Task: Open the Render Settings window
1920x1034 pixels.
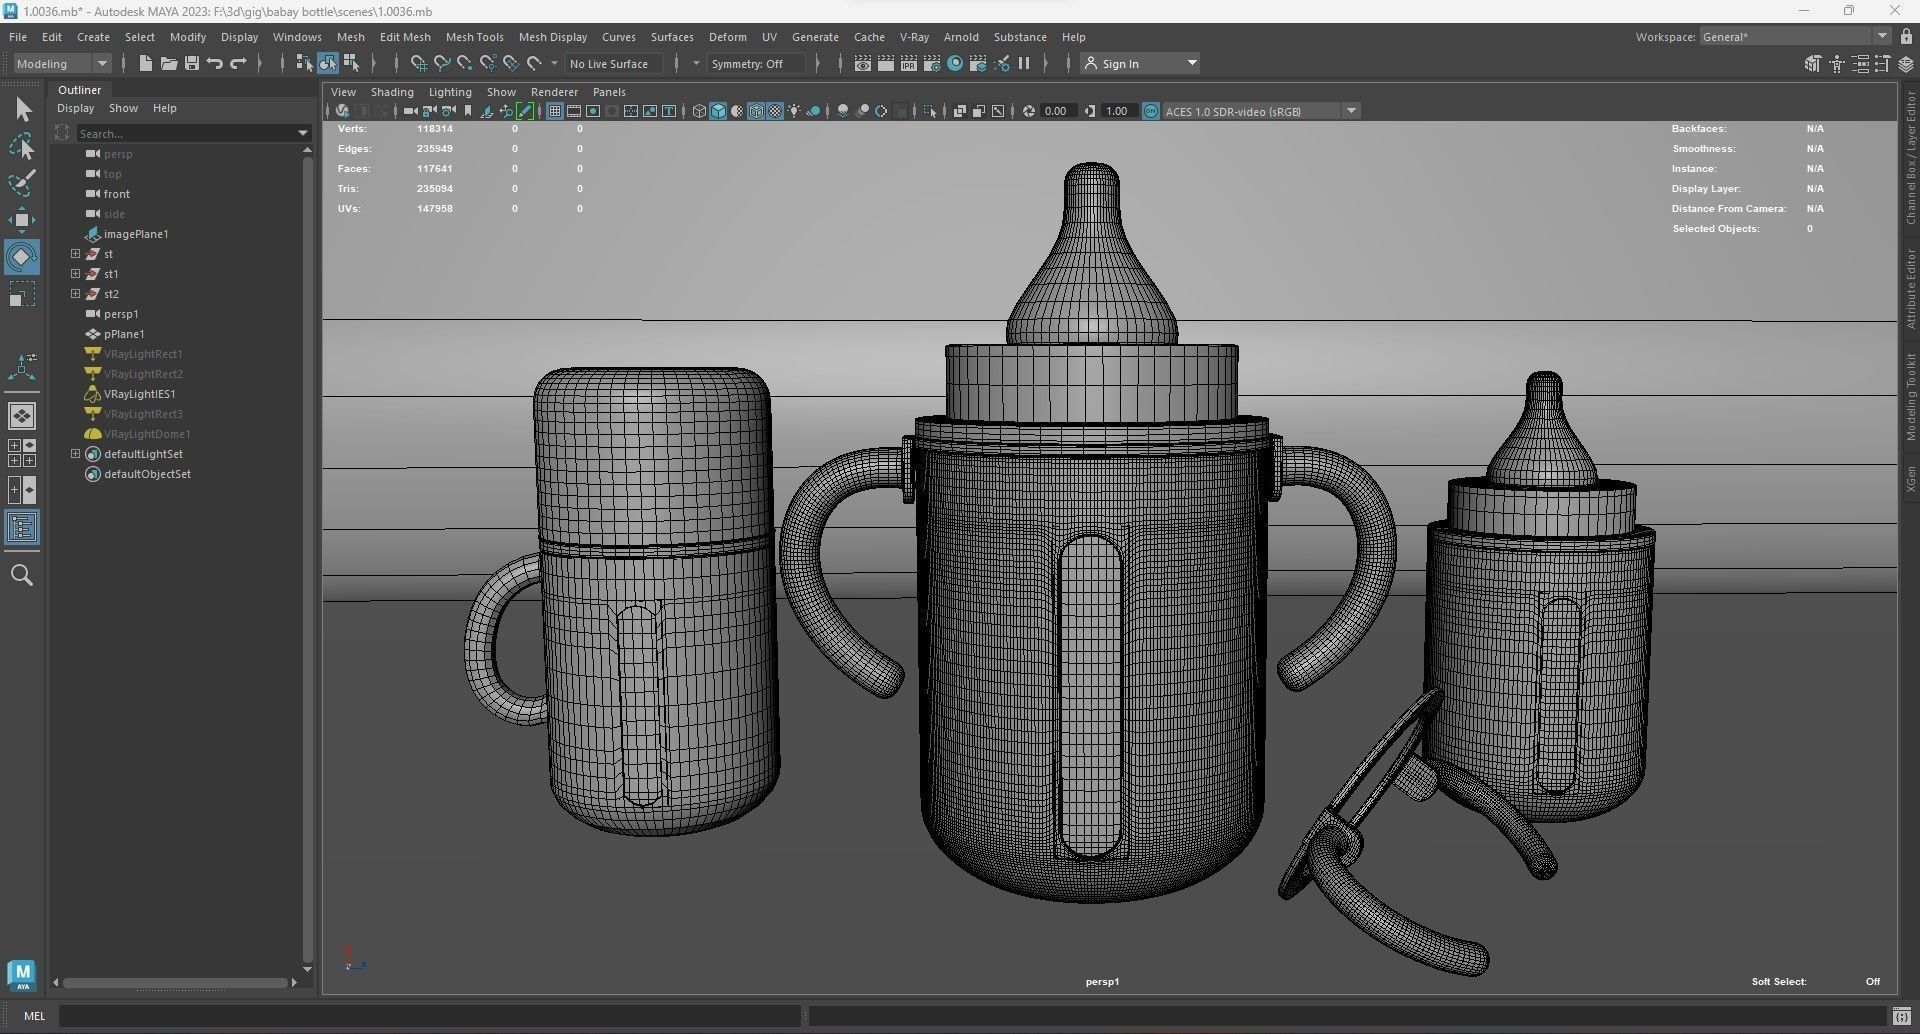Action: (x=932, y=63)
